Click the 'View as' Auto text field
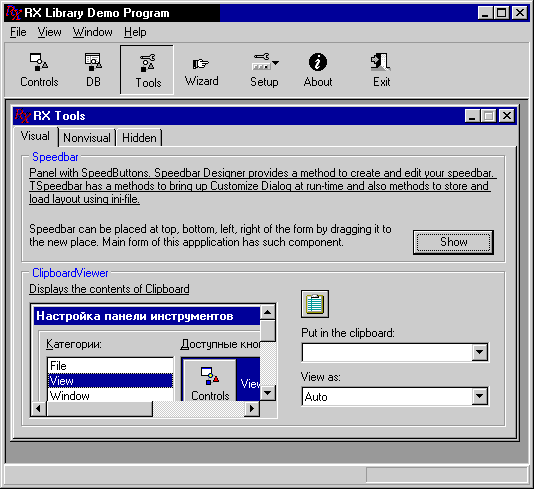534x489 pixels. [x=387, y=396]
